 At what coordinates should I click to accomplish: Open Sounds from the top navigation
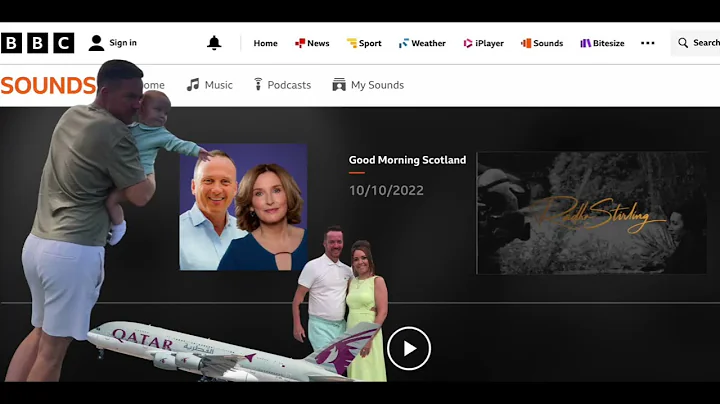(542, 43)
